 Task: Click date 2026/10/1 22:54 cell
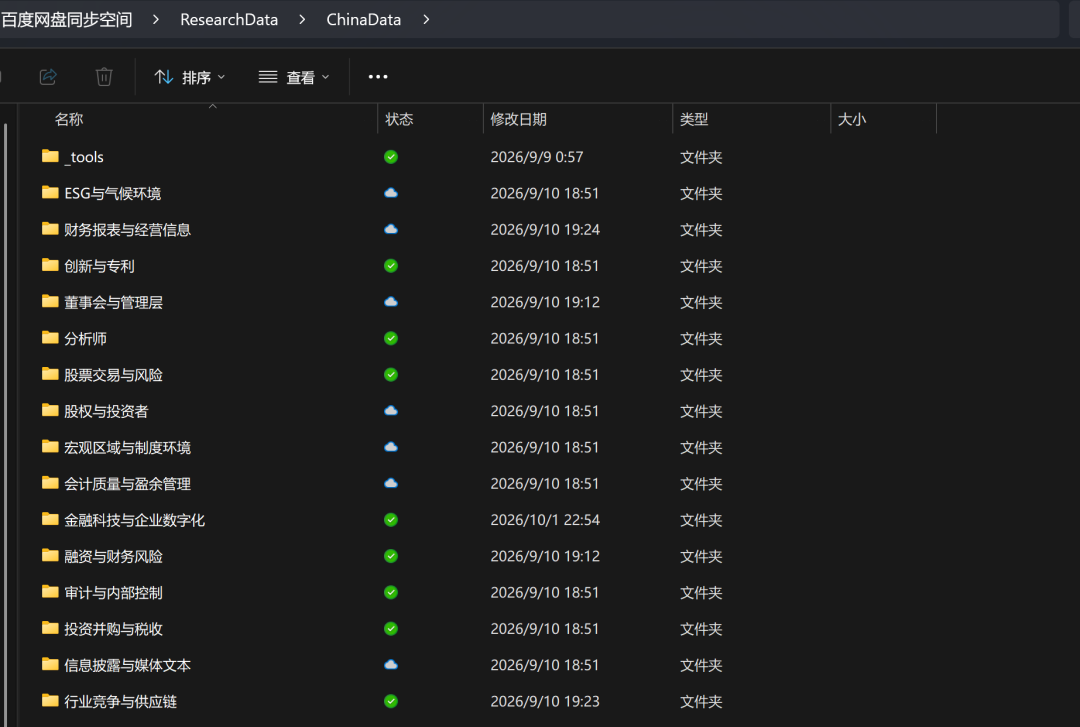(x=545, y=520)
